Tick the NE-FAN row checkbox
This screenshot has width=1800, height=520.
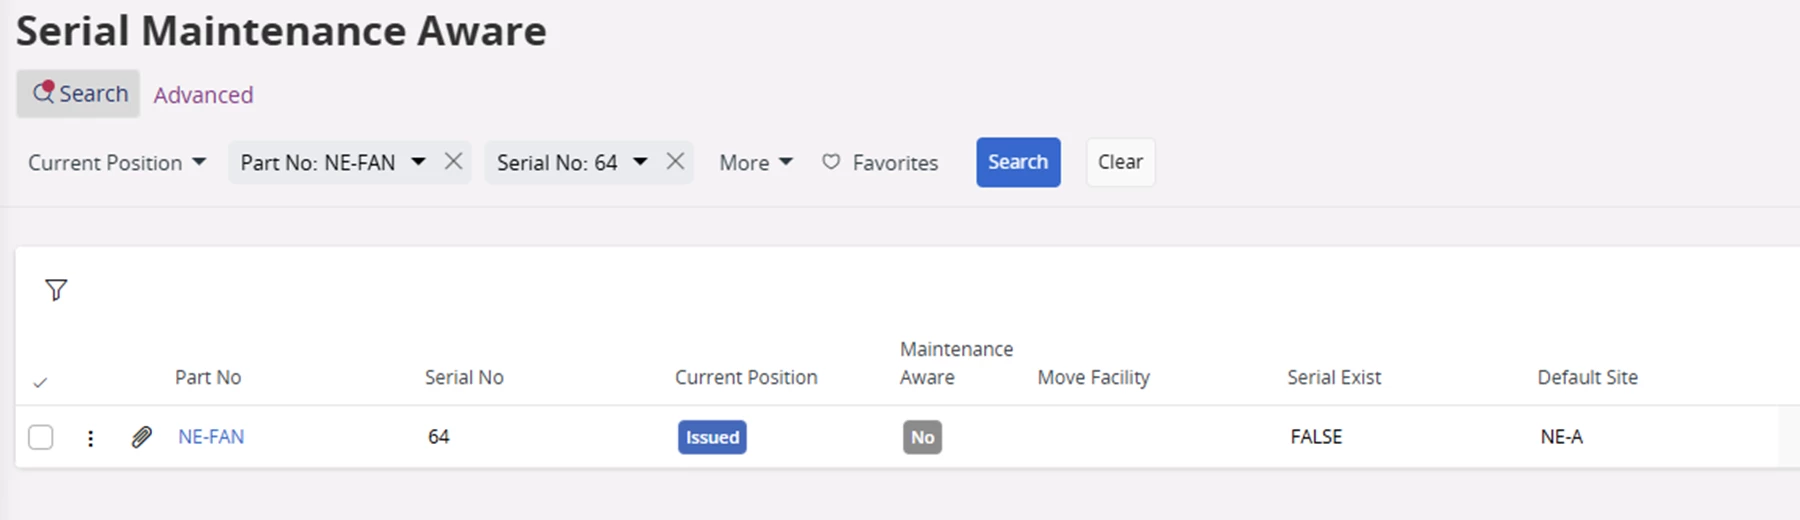coord(41,437)
